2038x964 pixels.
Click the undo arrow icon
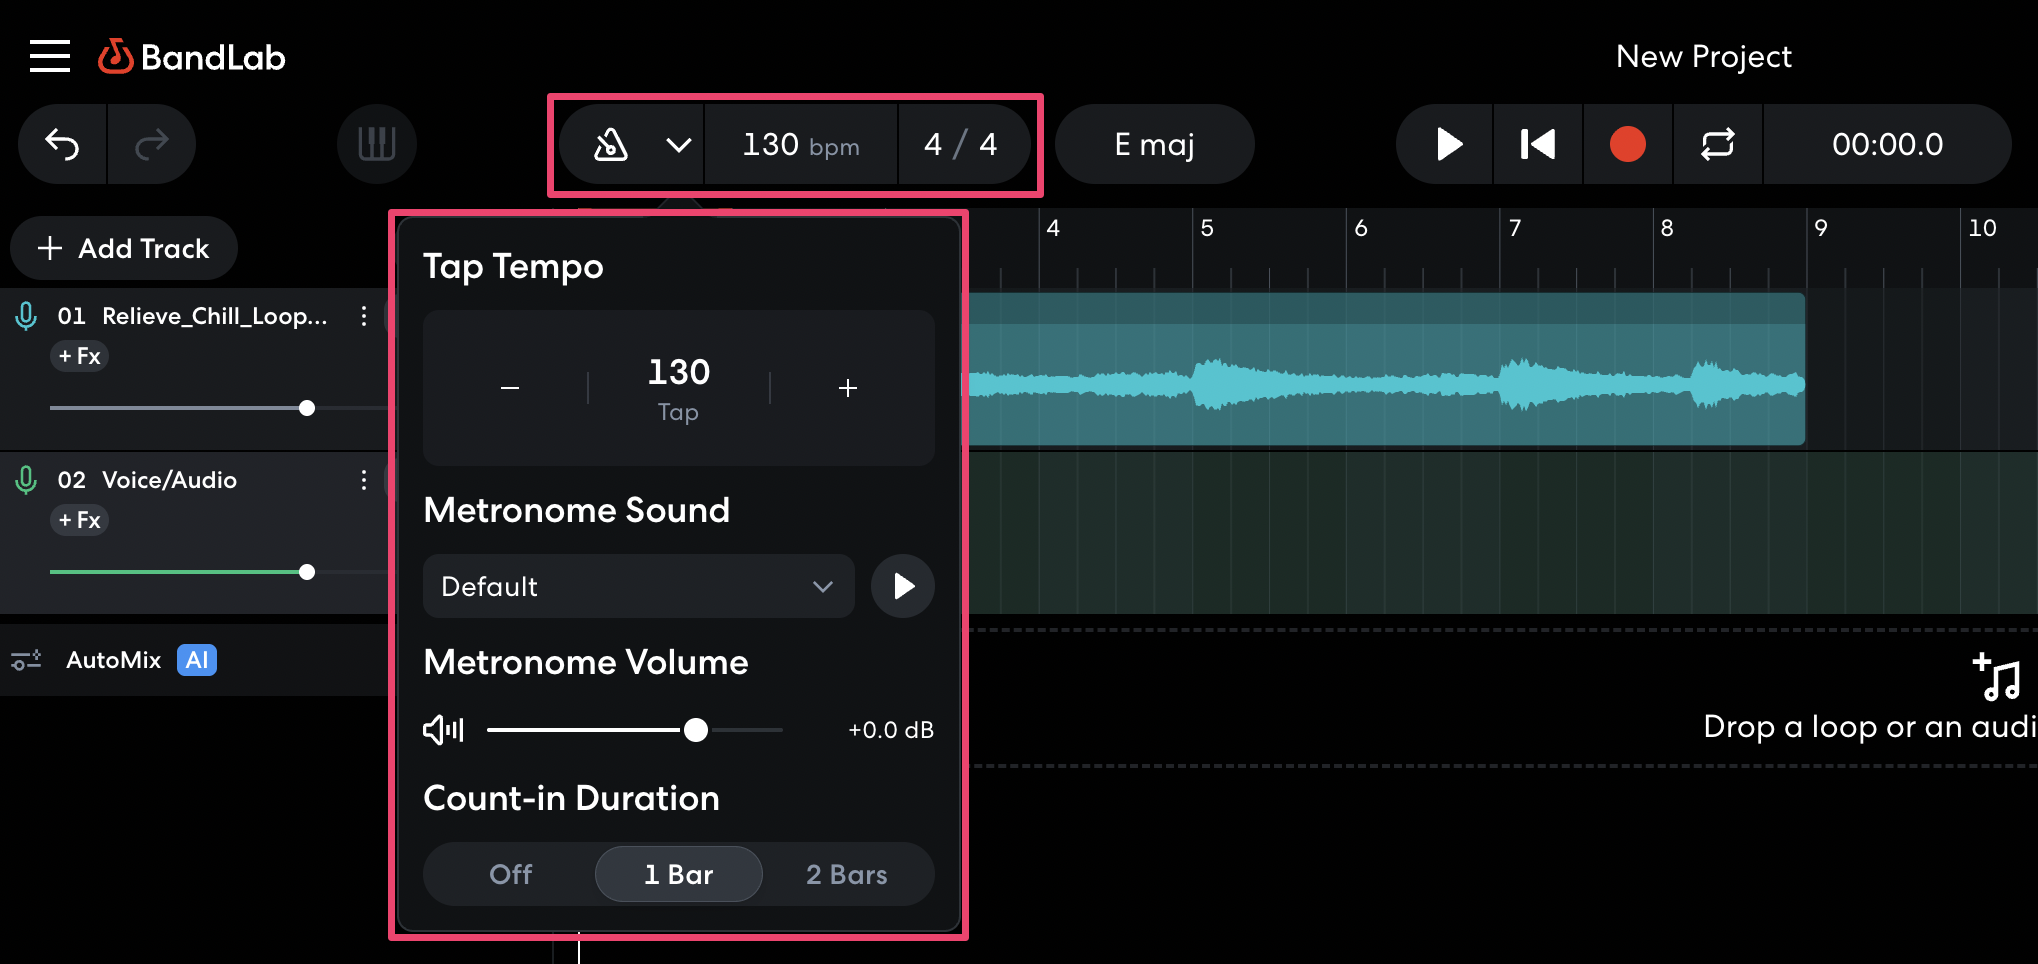pyautogui.click(x=63, y=145)
